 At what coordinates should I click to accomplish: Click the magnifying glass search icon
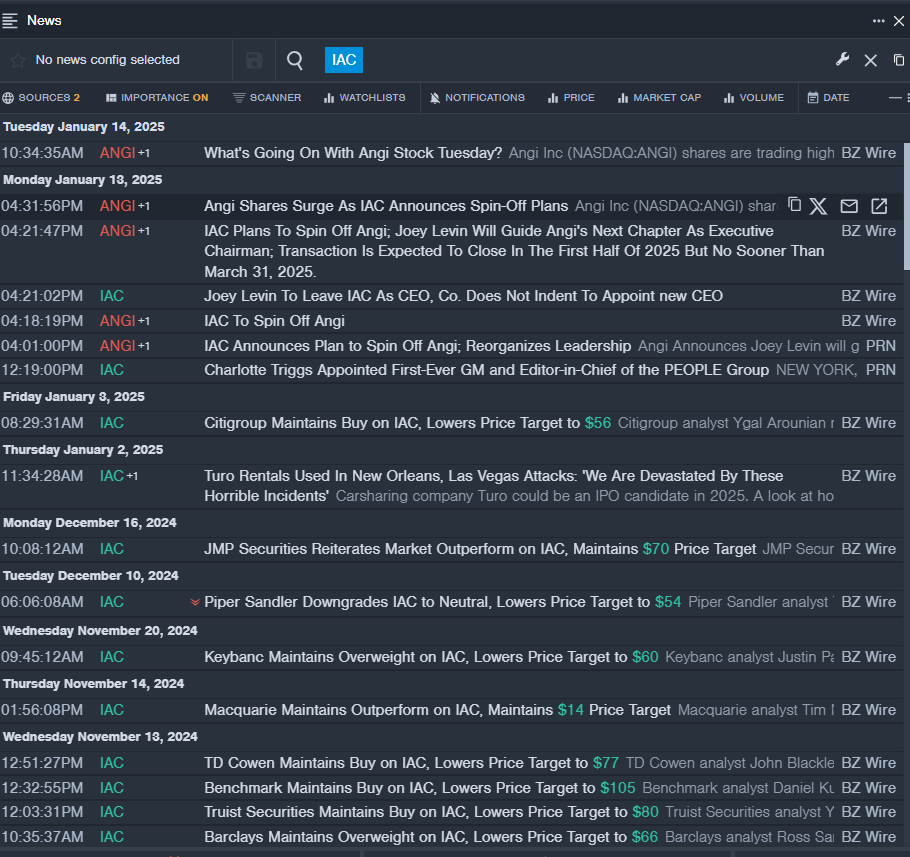295,61
